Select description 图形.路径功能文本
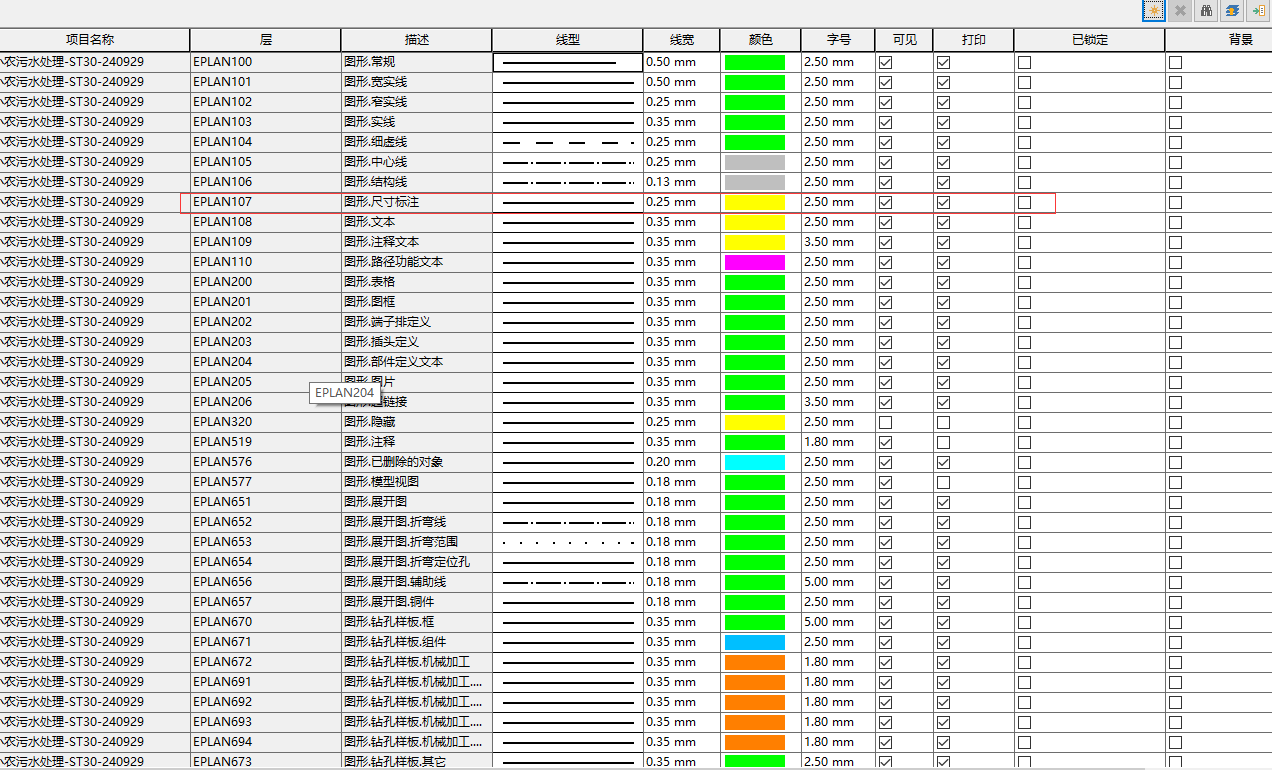The image size is (1272, 770). tap(416, 262)
